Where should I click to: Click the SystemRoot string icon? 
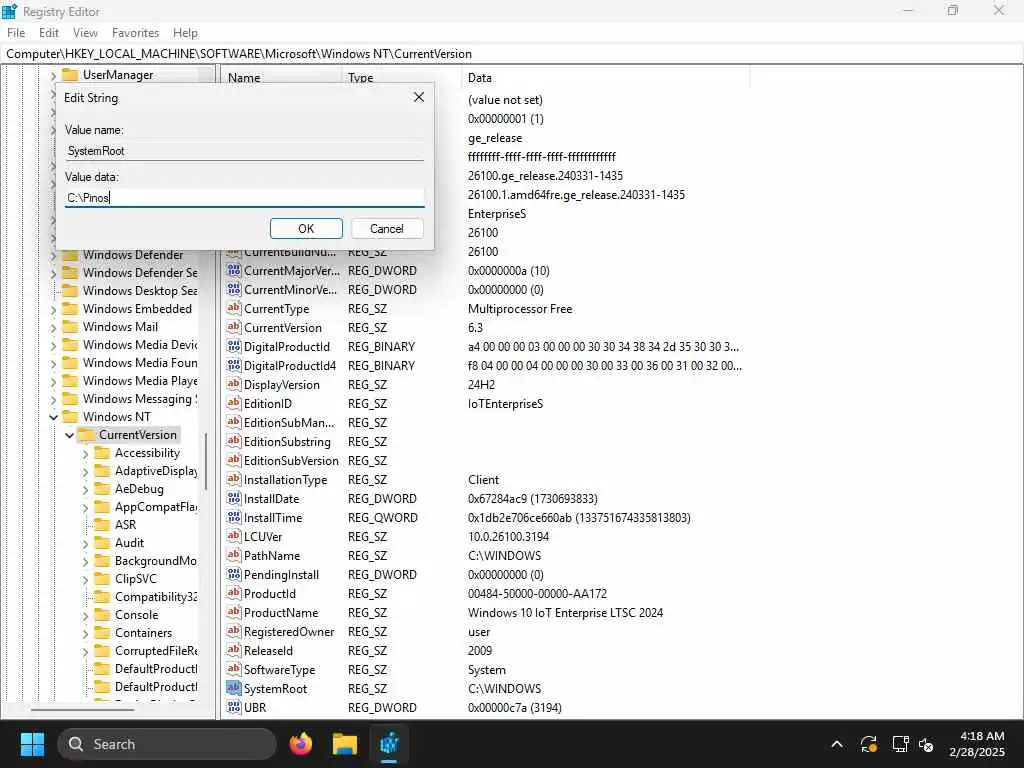[x=234, y=688]
